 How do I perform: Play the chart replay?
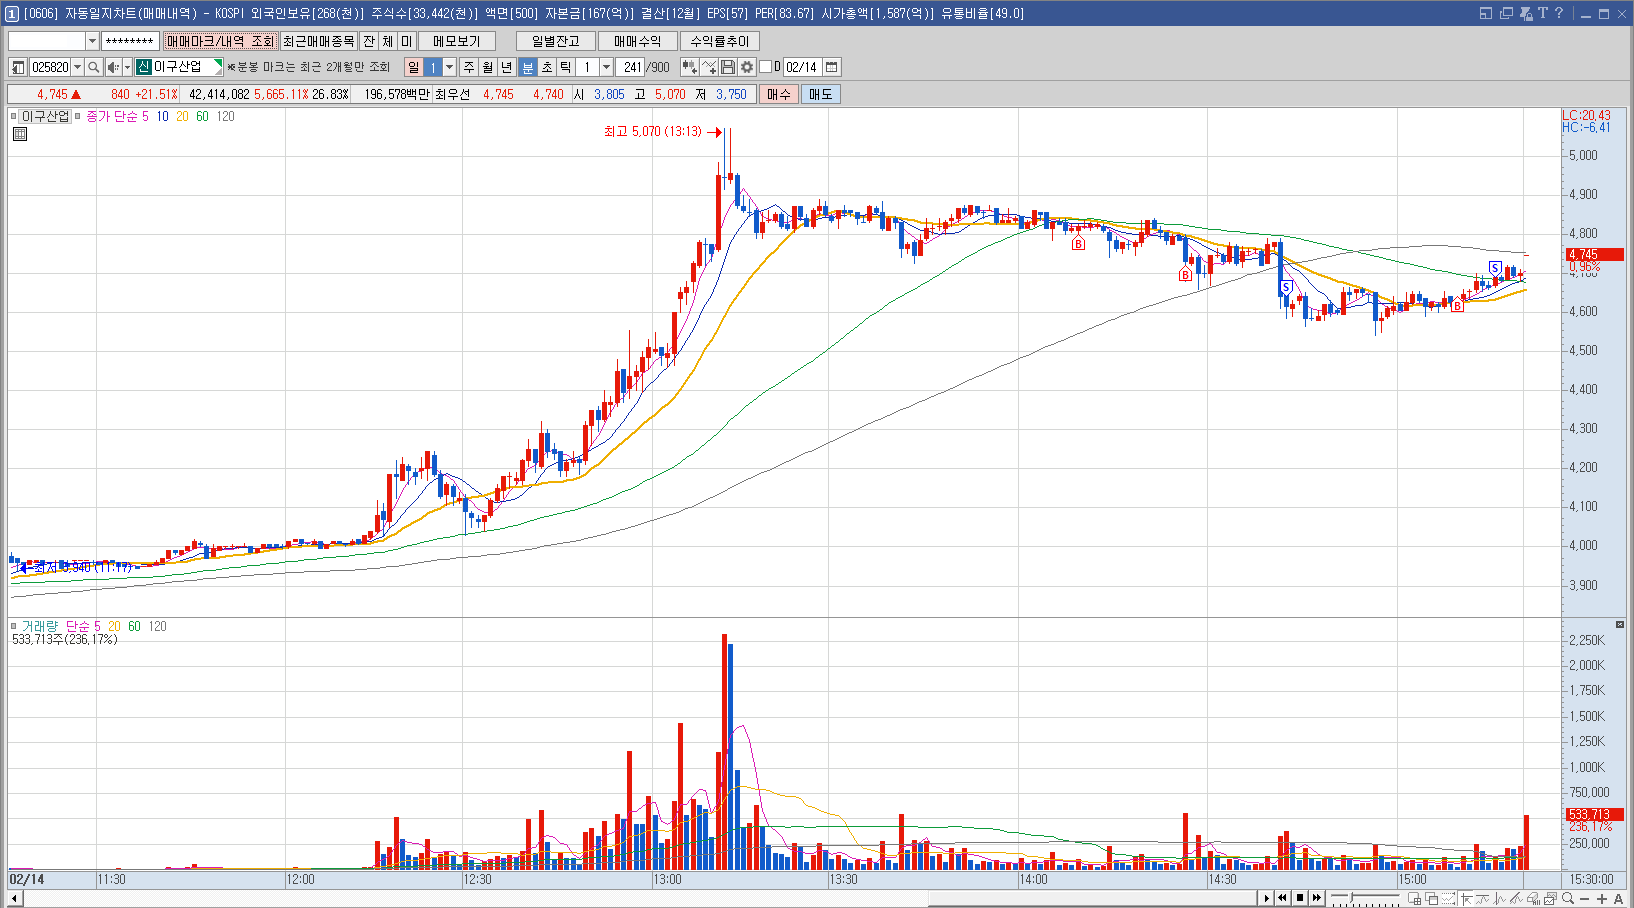1267,898
